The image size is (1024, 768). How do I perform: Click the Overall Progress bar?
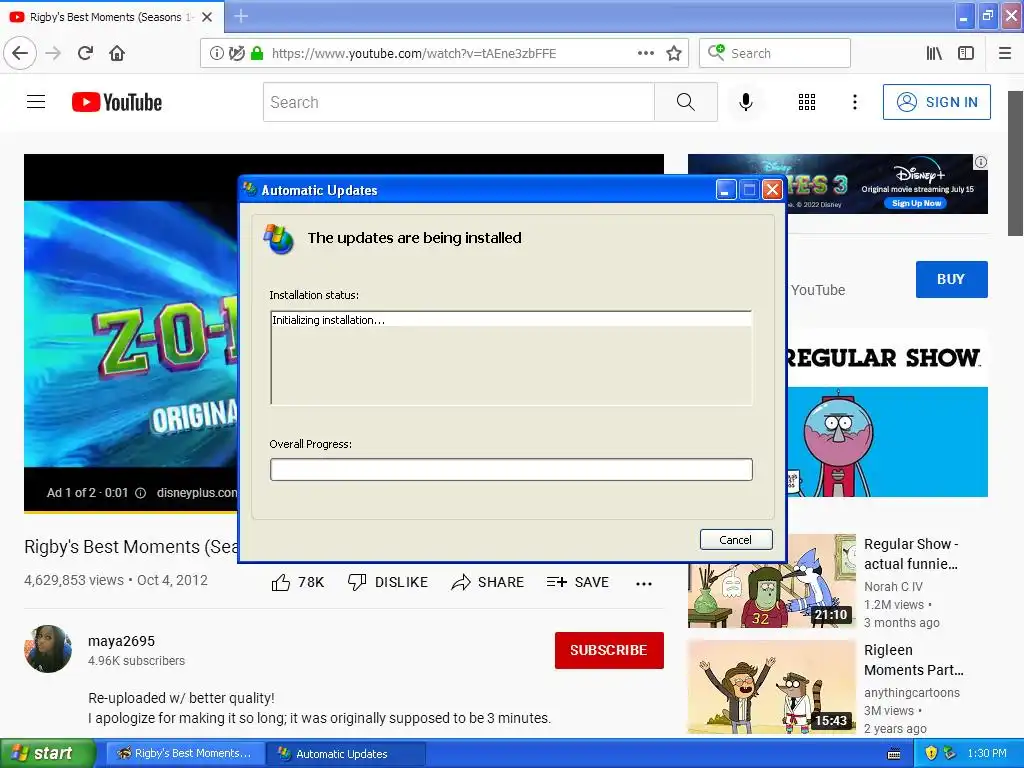pyautogui.click(x=511, y=470)
